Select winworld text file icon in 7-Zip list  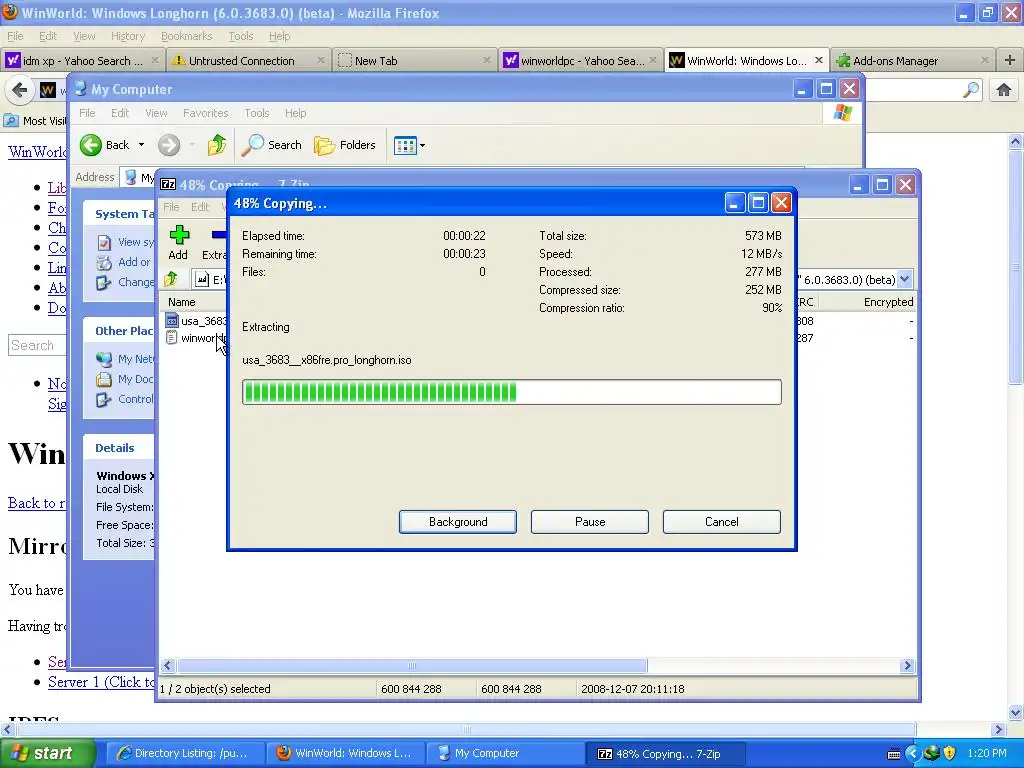coord(172,338)
